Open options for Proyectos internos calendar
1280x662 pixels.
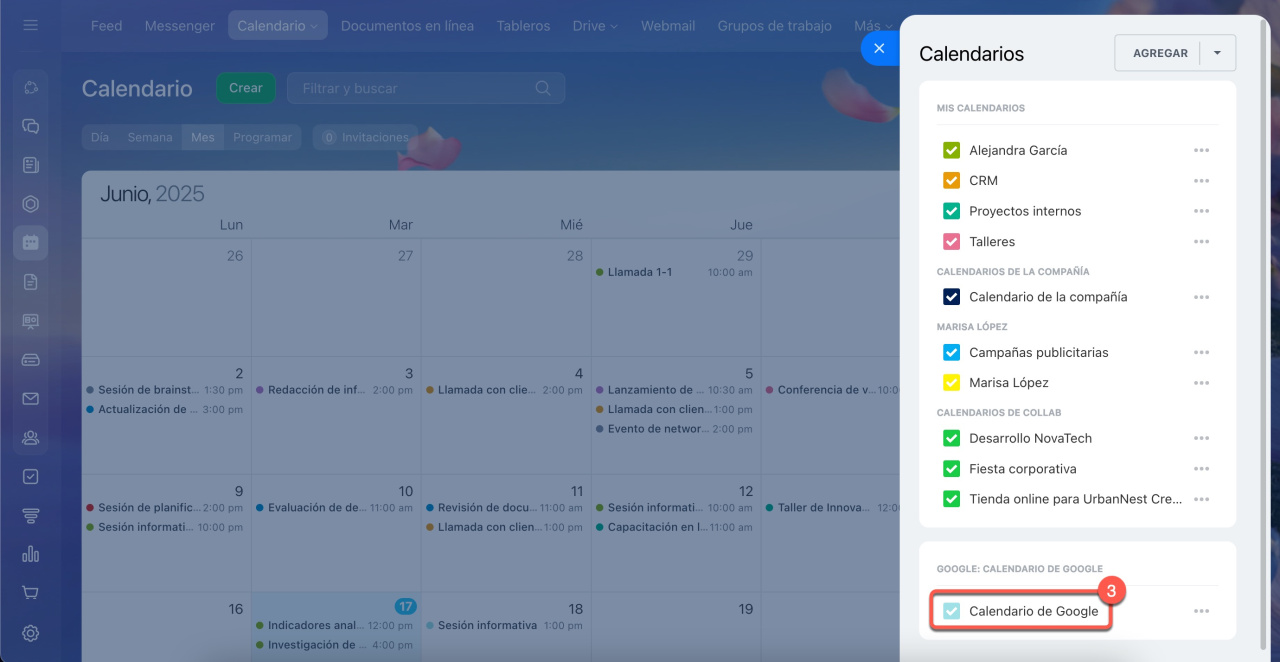(x=1201, y=211)
